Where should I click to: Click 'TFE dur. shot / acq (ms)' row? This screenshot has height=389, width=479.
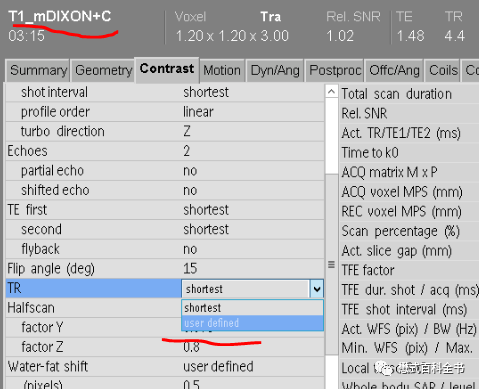(x=409, y=290)
